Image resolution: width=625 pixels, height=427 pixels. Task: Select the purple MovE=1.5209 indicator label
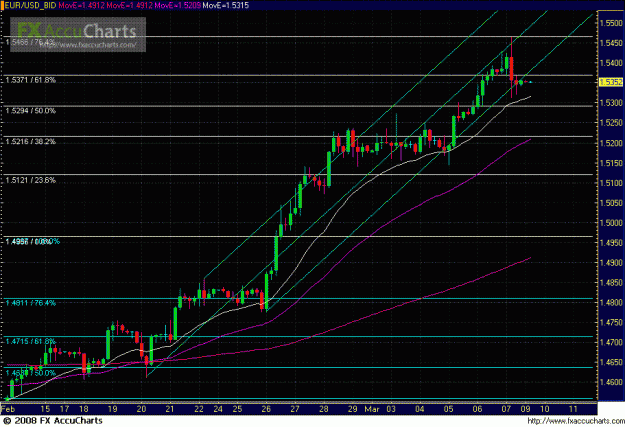[177, 6]
